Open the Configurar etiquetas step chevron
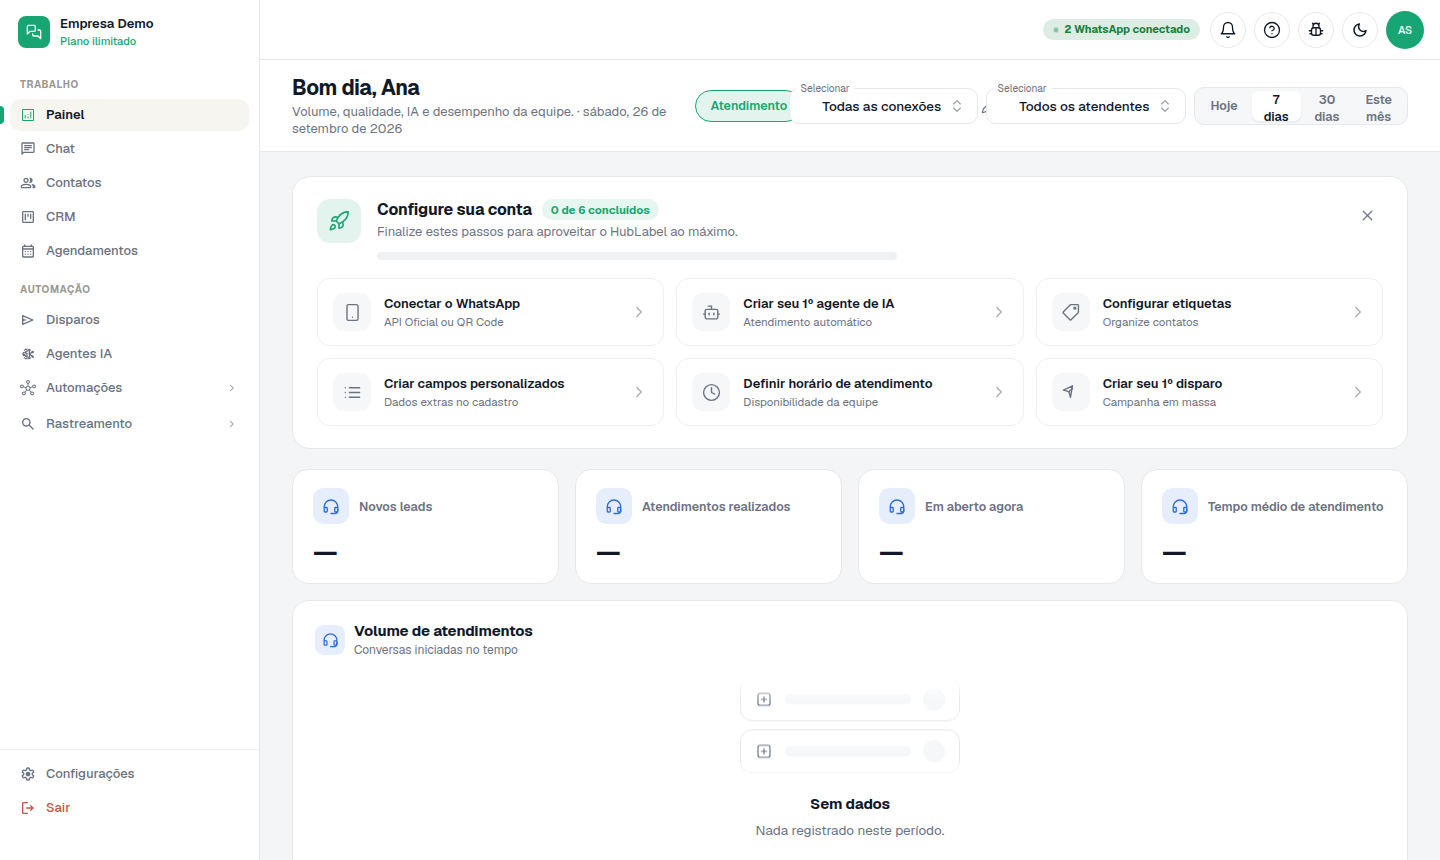Screen dimensions: 1440x860 click(1358, 312)
